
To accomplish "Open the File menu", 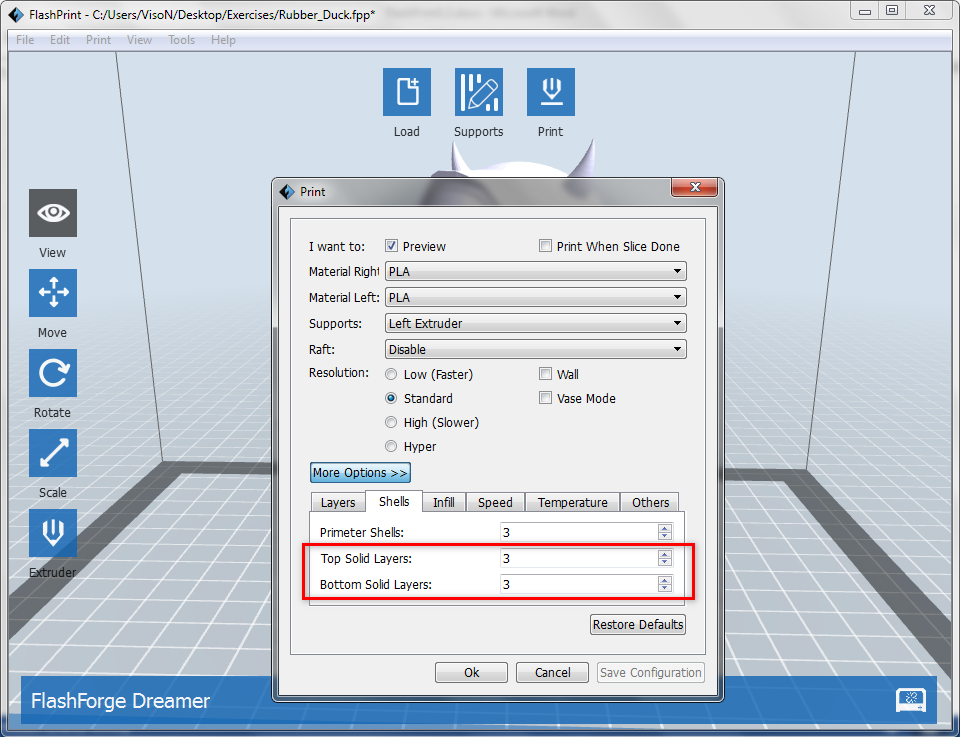I will tap(25, 40).
